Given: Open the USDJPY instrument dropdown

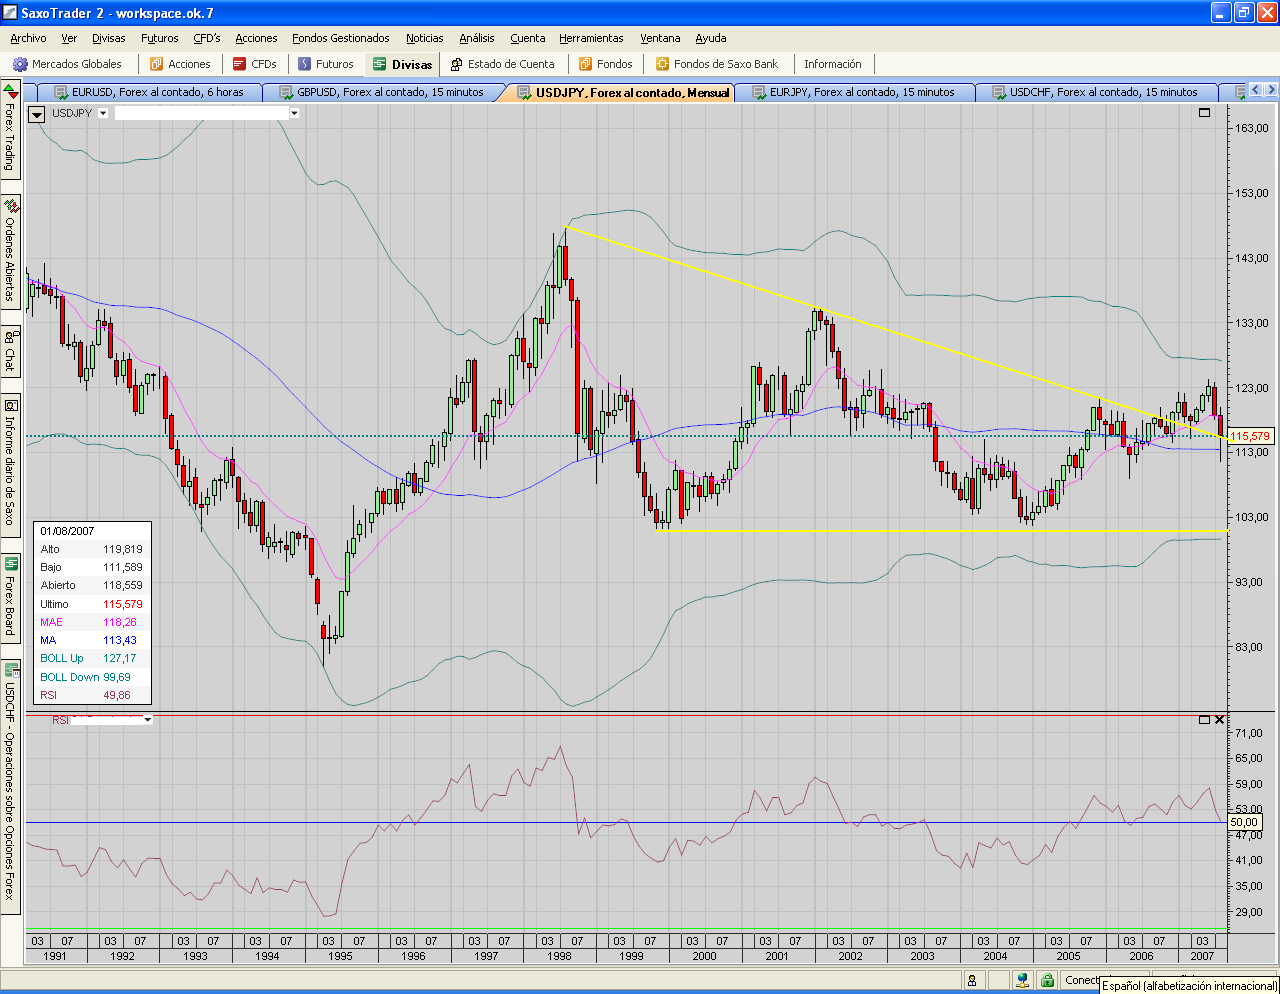Looking at the screenshot, I should pos(102,113).
